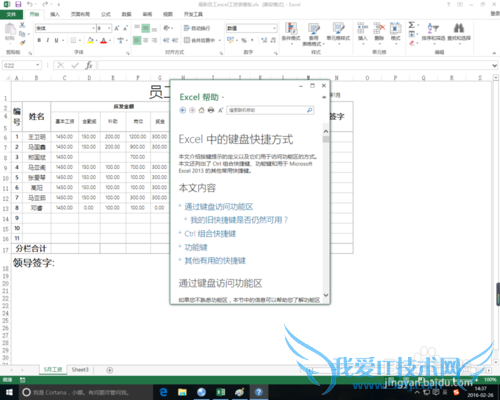This screenshot has height=400, width=500.
Task: Click the increase decimal icon
Action: (x=264, y=40)
